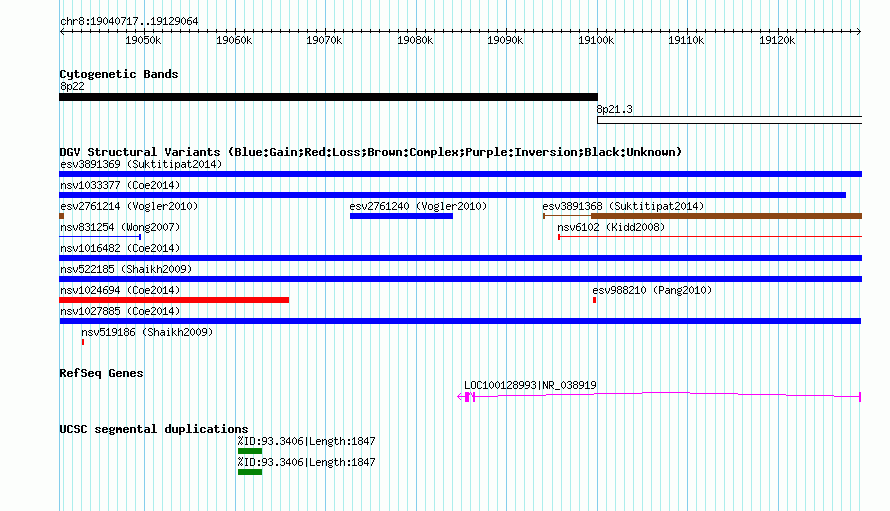Select the nsv522185 blue gain bar

tap(460, 279)
